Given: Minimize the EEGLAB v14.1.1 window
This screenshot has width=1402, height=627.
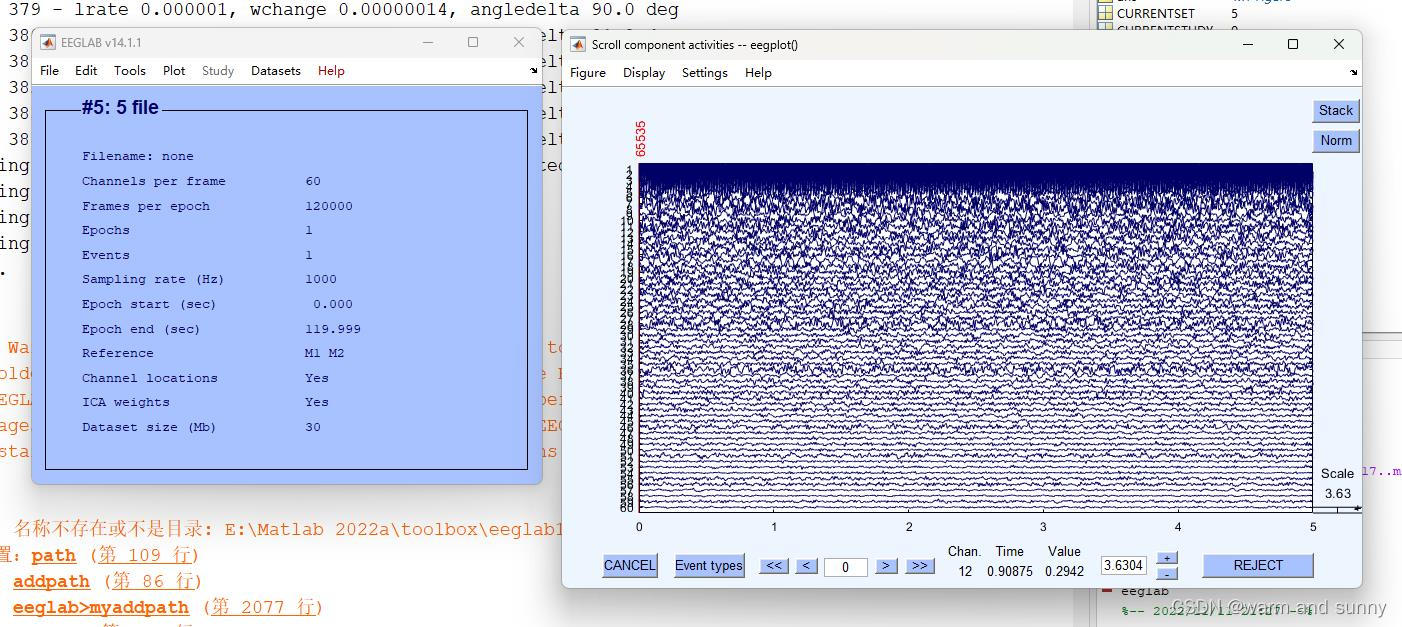Looking at the screenshot, I should coord(428,42).
